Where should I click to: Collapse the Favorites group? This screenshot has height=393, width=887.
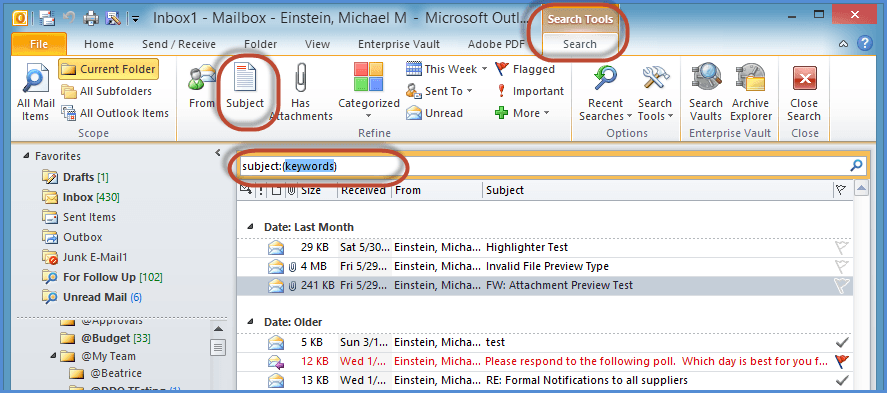click(x=27, y=156)
